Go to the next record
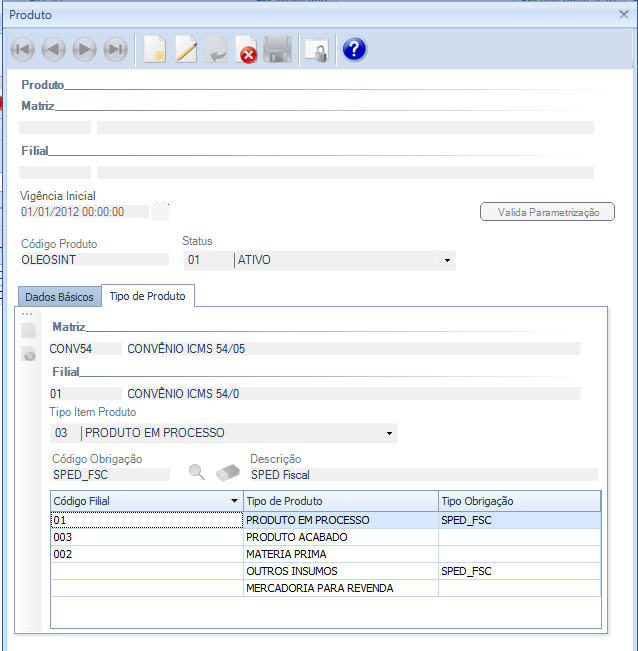 click(85, 50)
